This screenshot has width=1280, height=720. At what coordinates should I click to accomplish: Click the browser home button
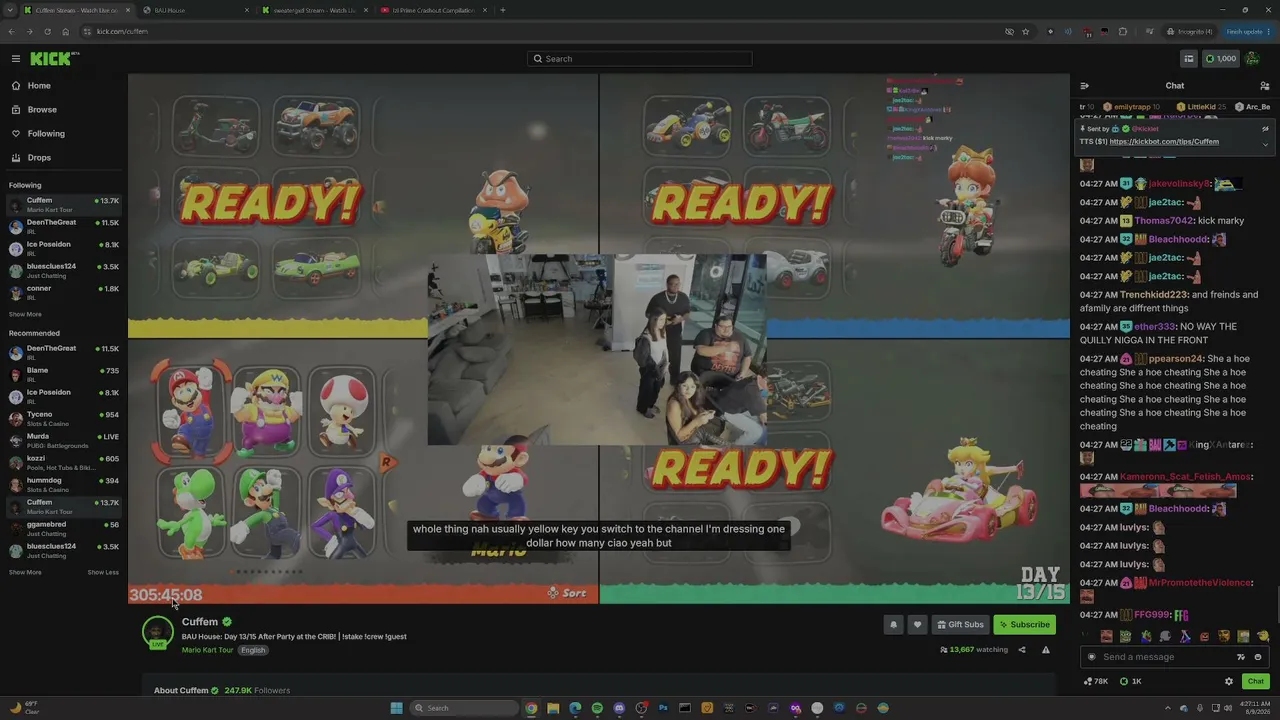point(65,32)
